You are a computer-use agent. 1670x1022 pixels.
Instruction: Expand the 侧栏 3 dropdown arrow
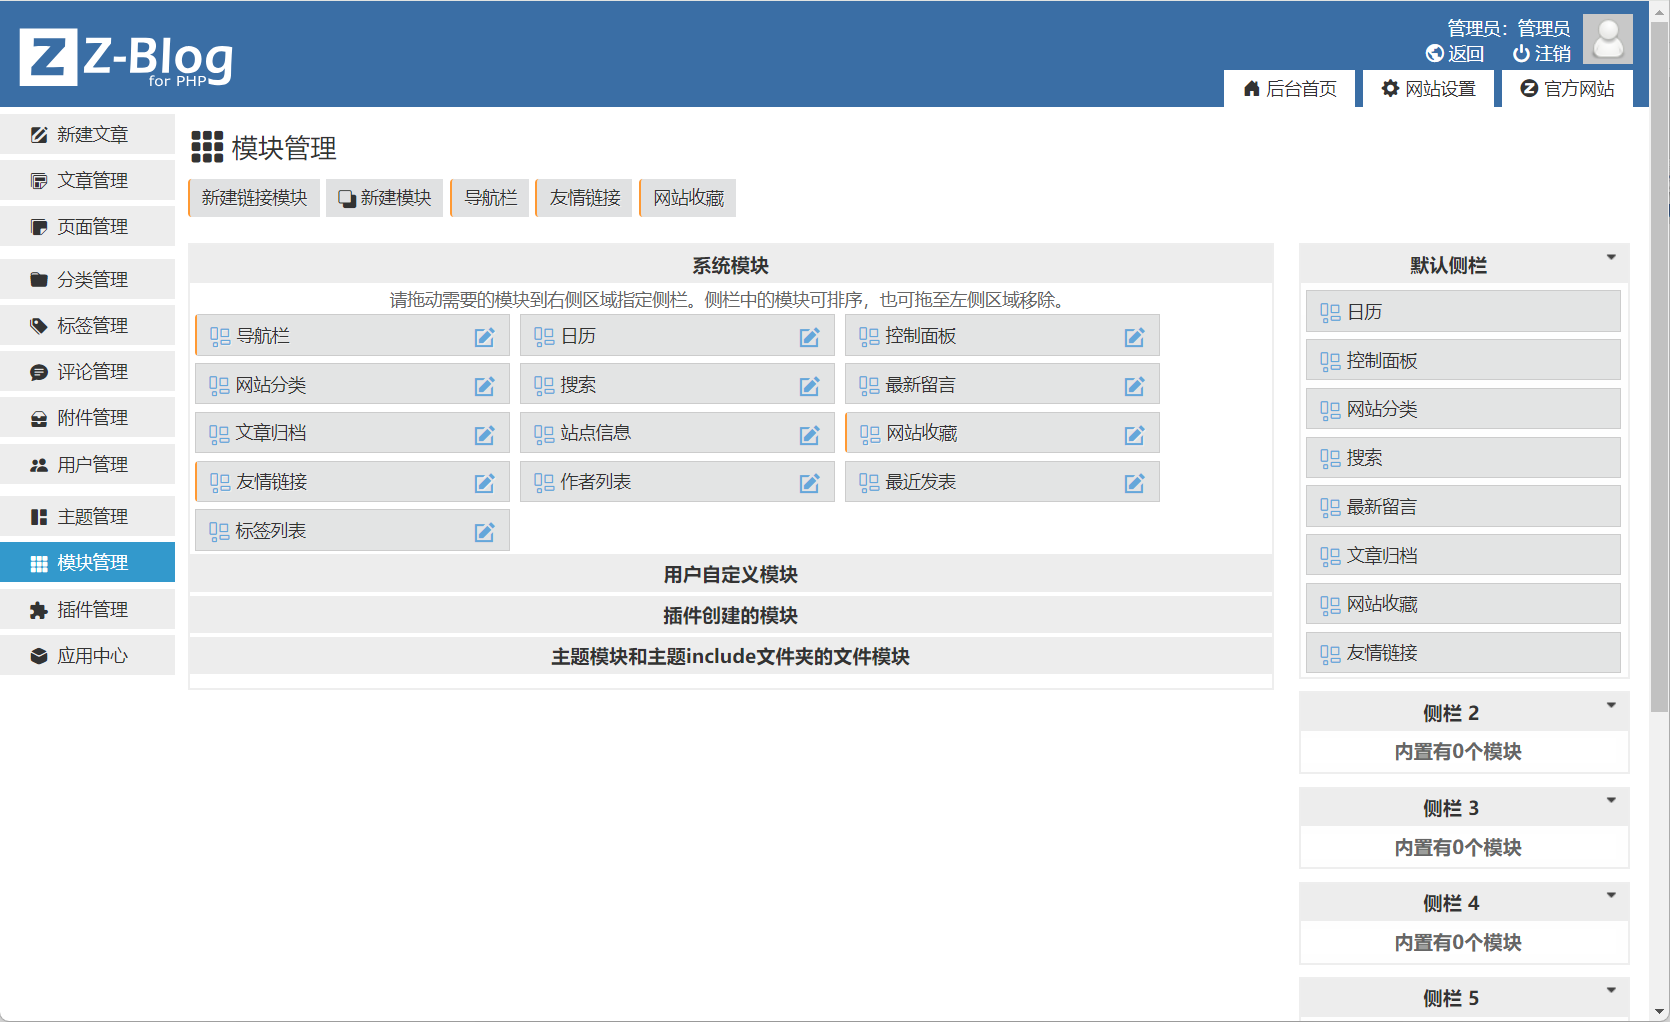pos(1611,801)
